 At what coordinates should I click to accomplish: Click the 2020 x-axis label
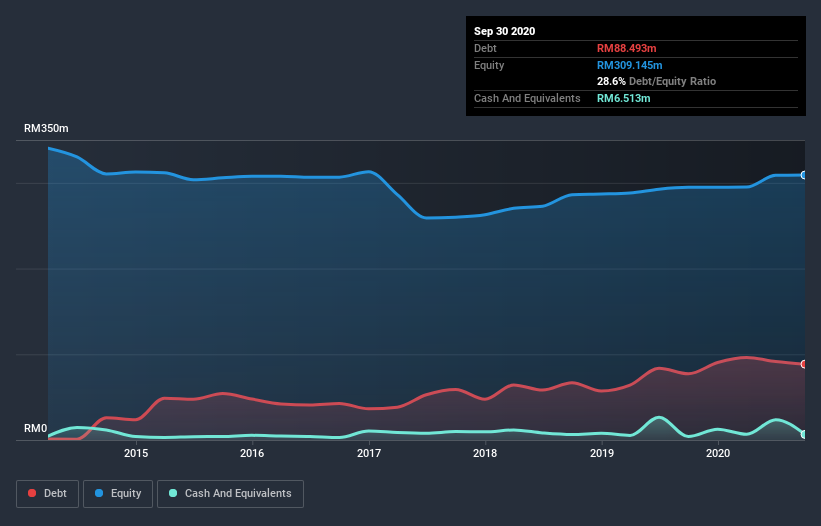(718, 453)
